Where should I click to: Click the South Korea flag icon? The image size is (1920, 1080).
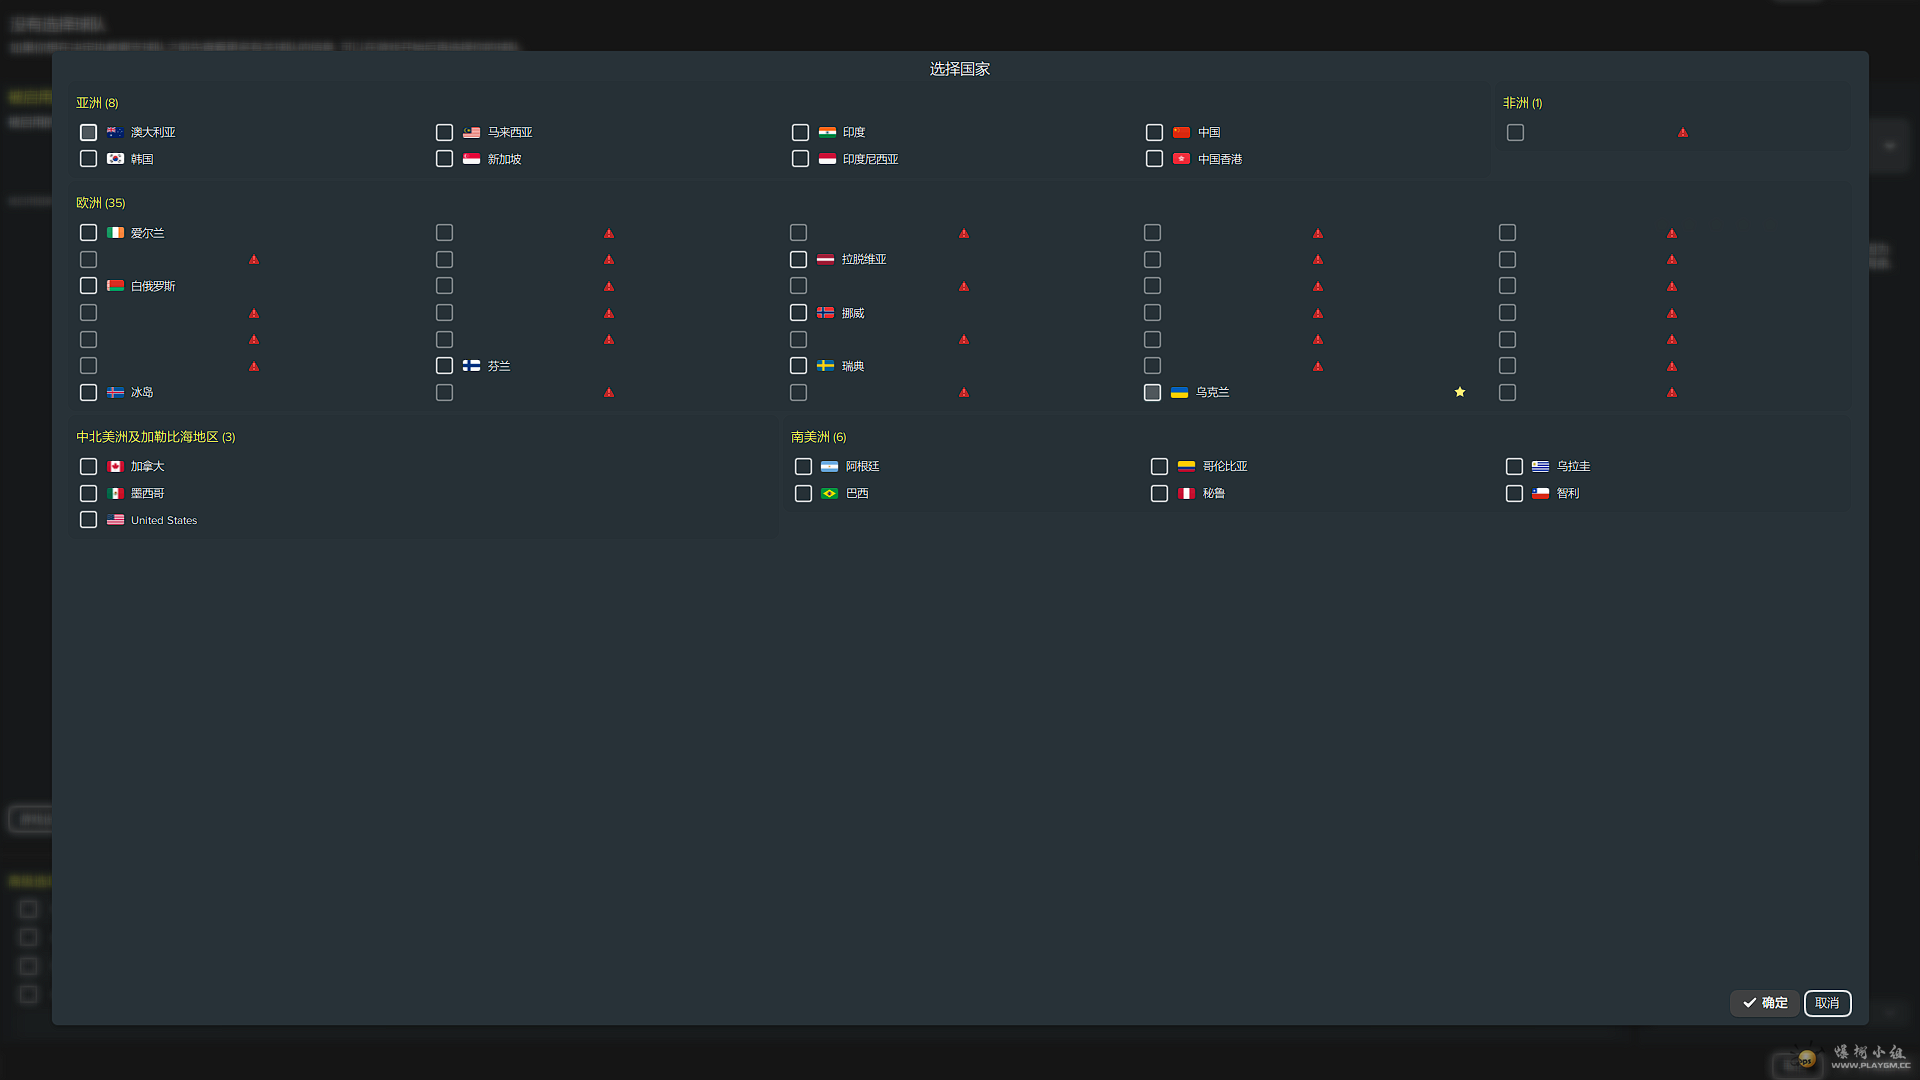pos(115,159)
